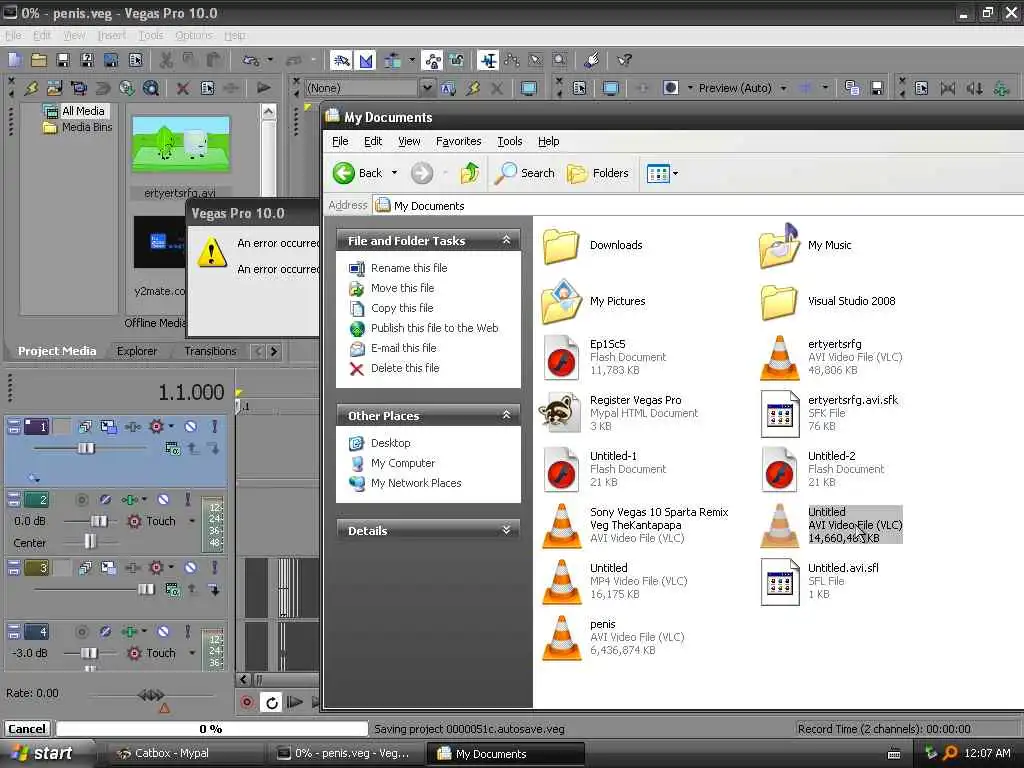The image size is (1024, 768).
Task: Click the Open folder icon in Vegas toolbar
Action: [39, 61]
